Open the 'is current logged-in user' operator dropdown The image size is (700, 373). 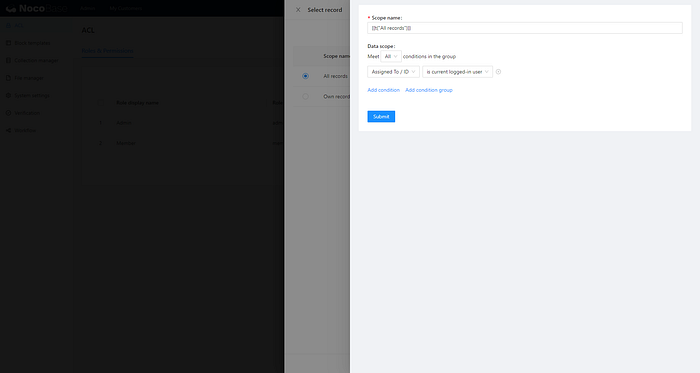(x=457, y=72)
